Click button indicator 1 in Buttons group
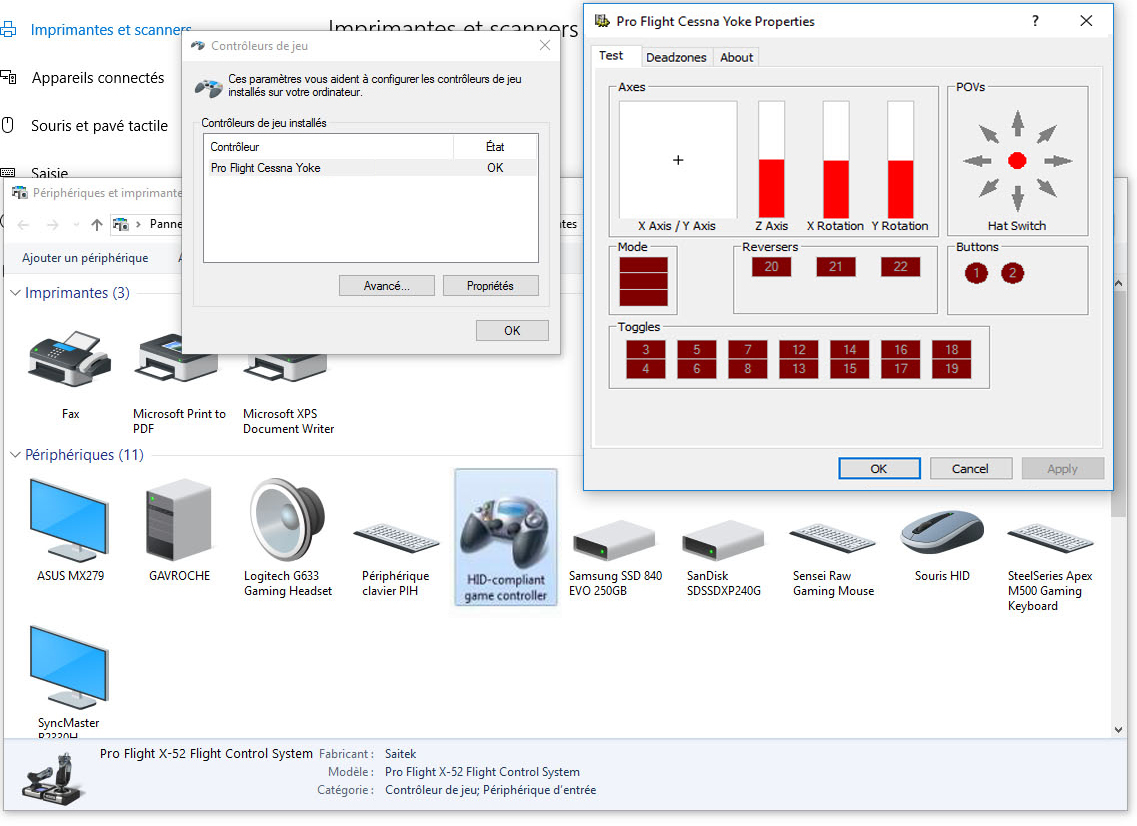The width and height of the screenshot is (1137, 826). pos(976,273)
